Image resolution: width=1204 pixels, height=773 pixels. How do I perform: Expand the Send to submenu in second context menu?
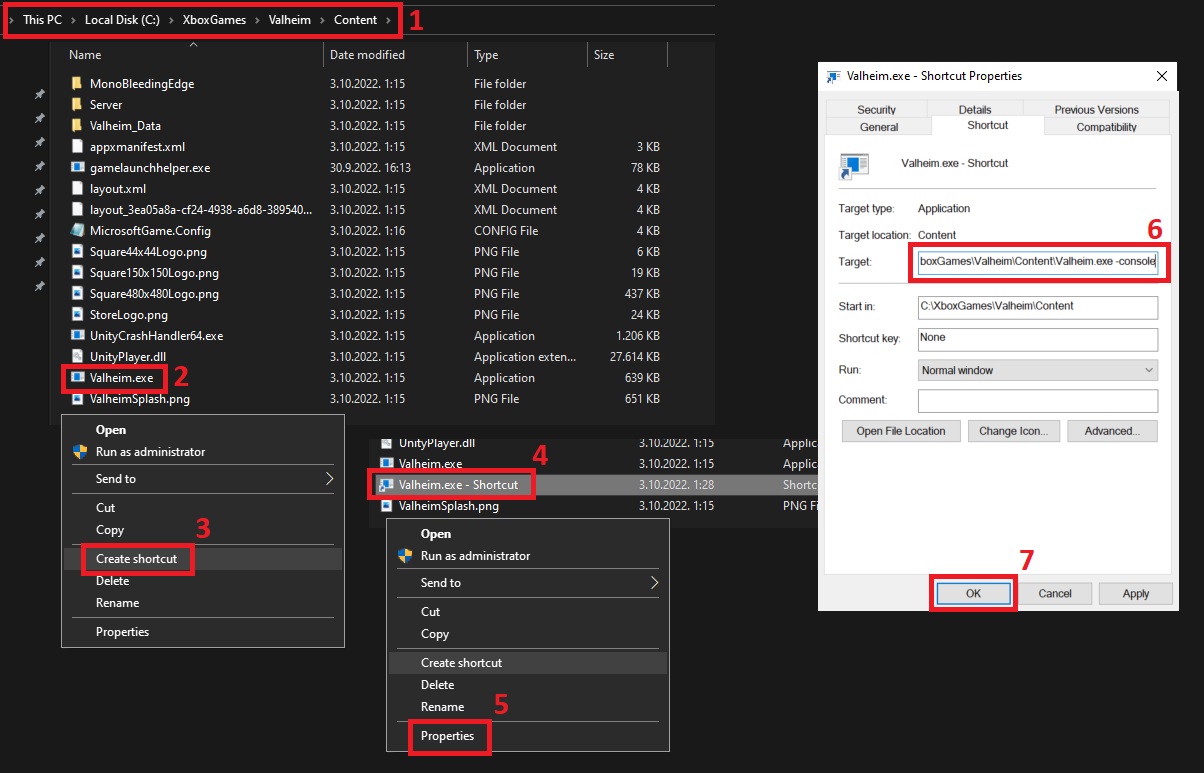(527, 583)
